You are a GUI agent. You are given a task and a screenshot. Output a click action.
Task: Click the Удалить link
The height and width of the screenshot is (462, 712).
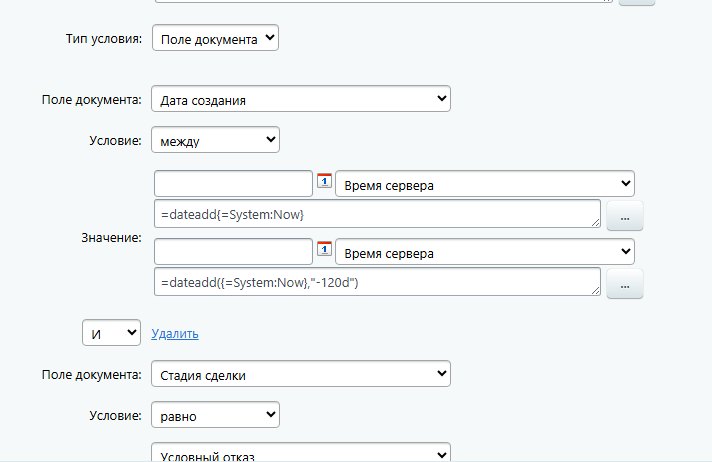175,333
